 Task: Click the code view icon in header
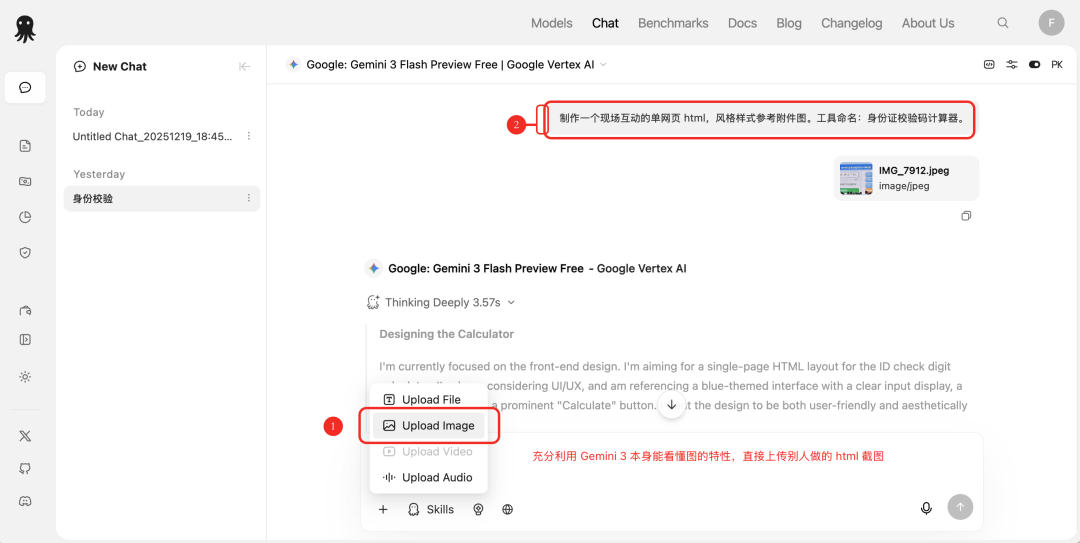point(988,64)
